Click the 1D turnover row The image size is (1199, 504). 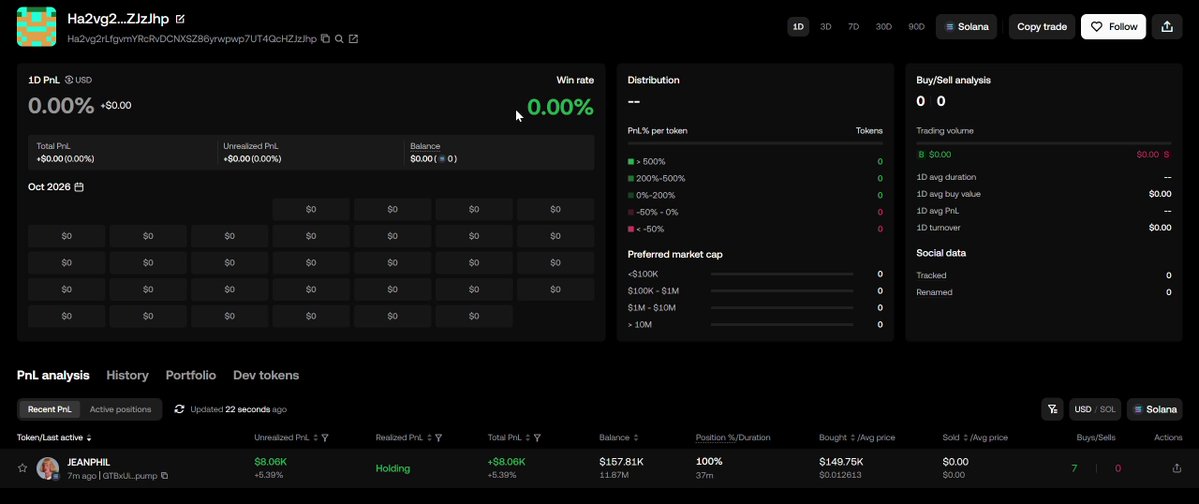tap(1044, 228)
